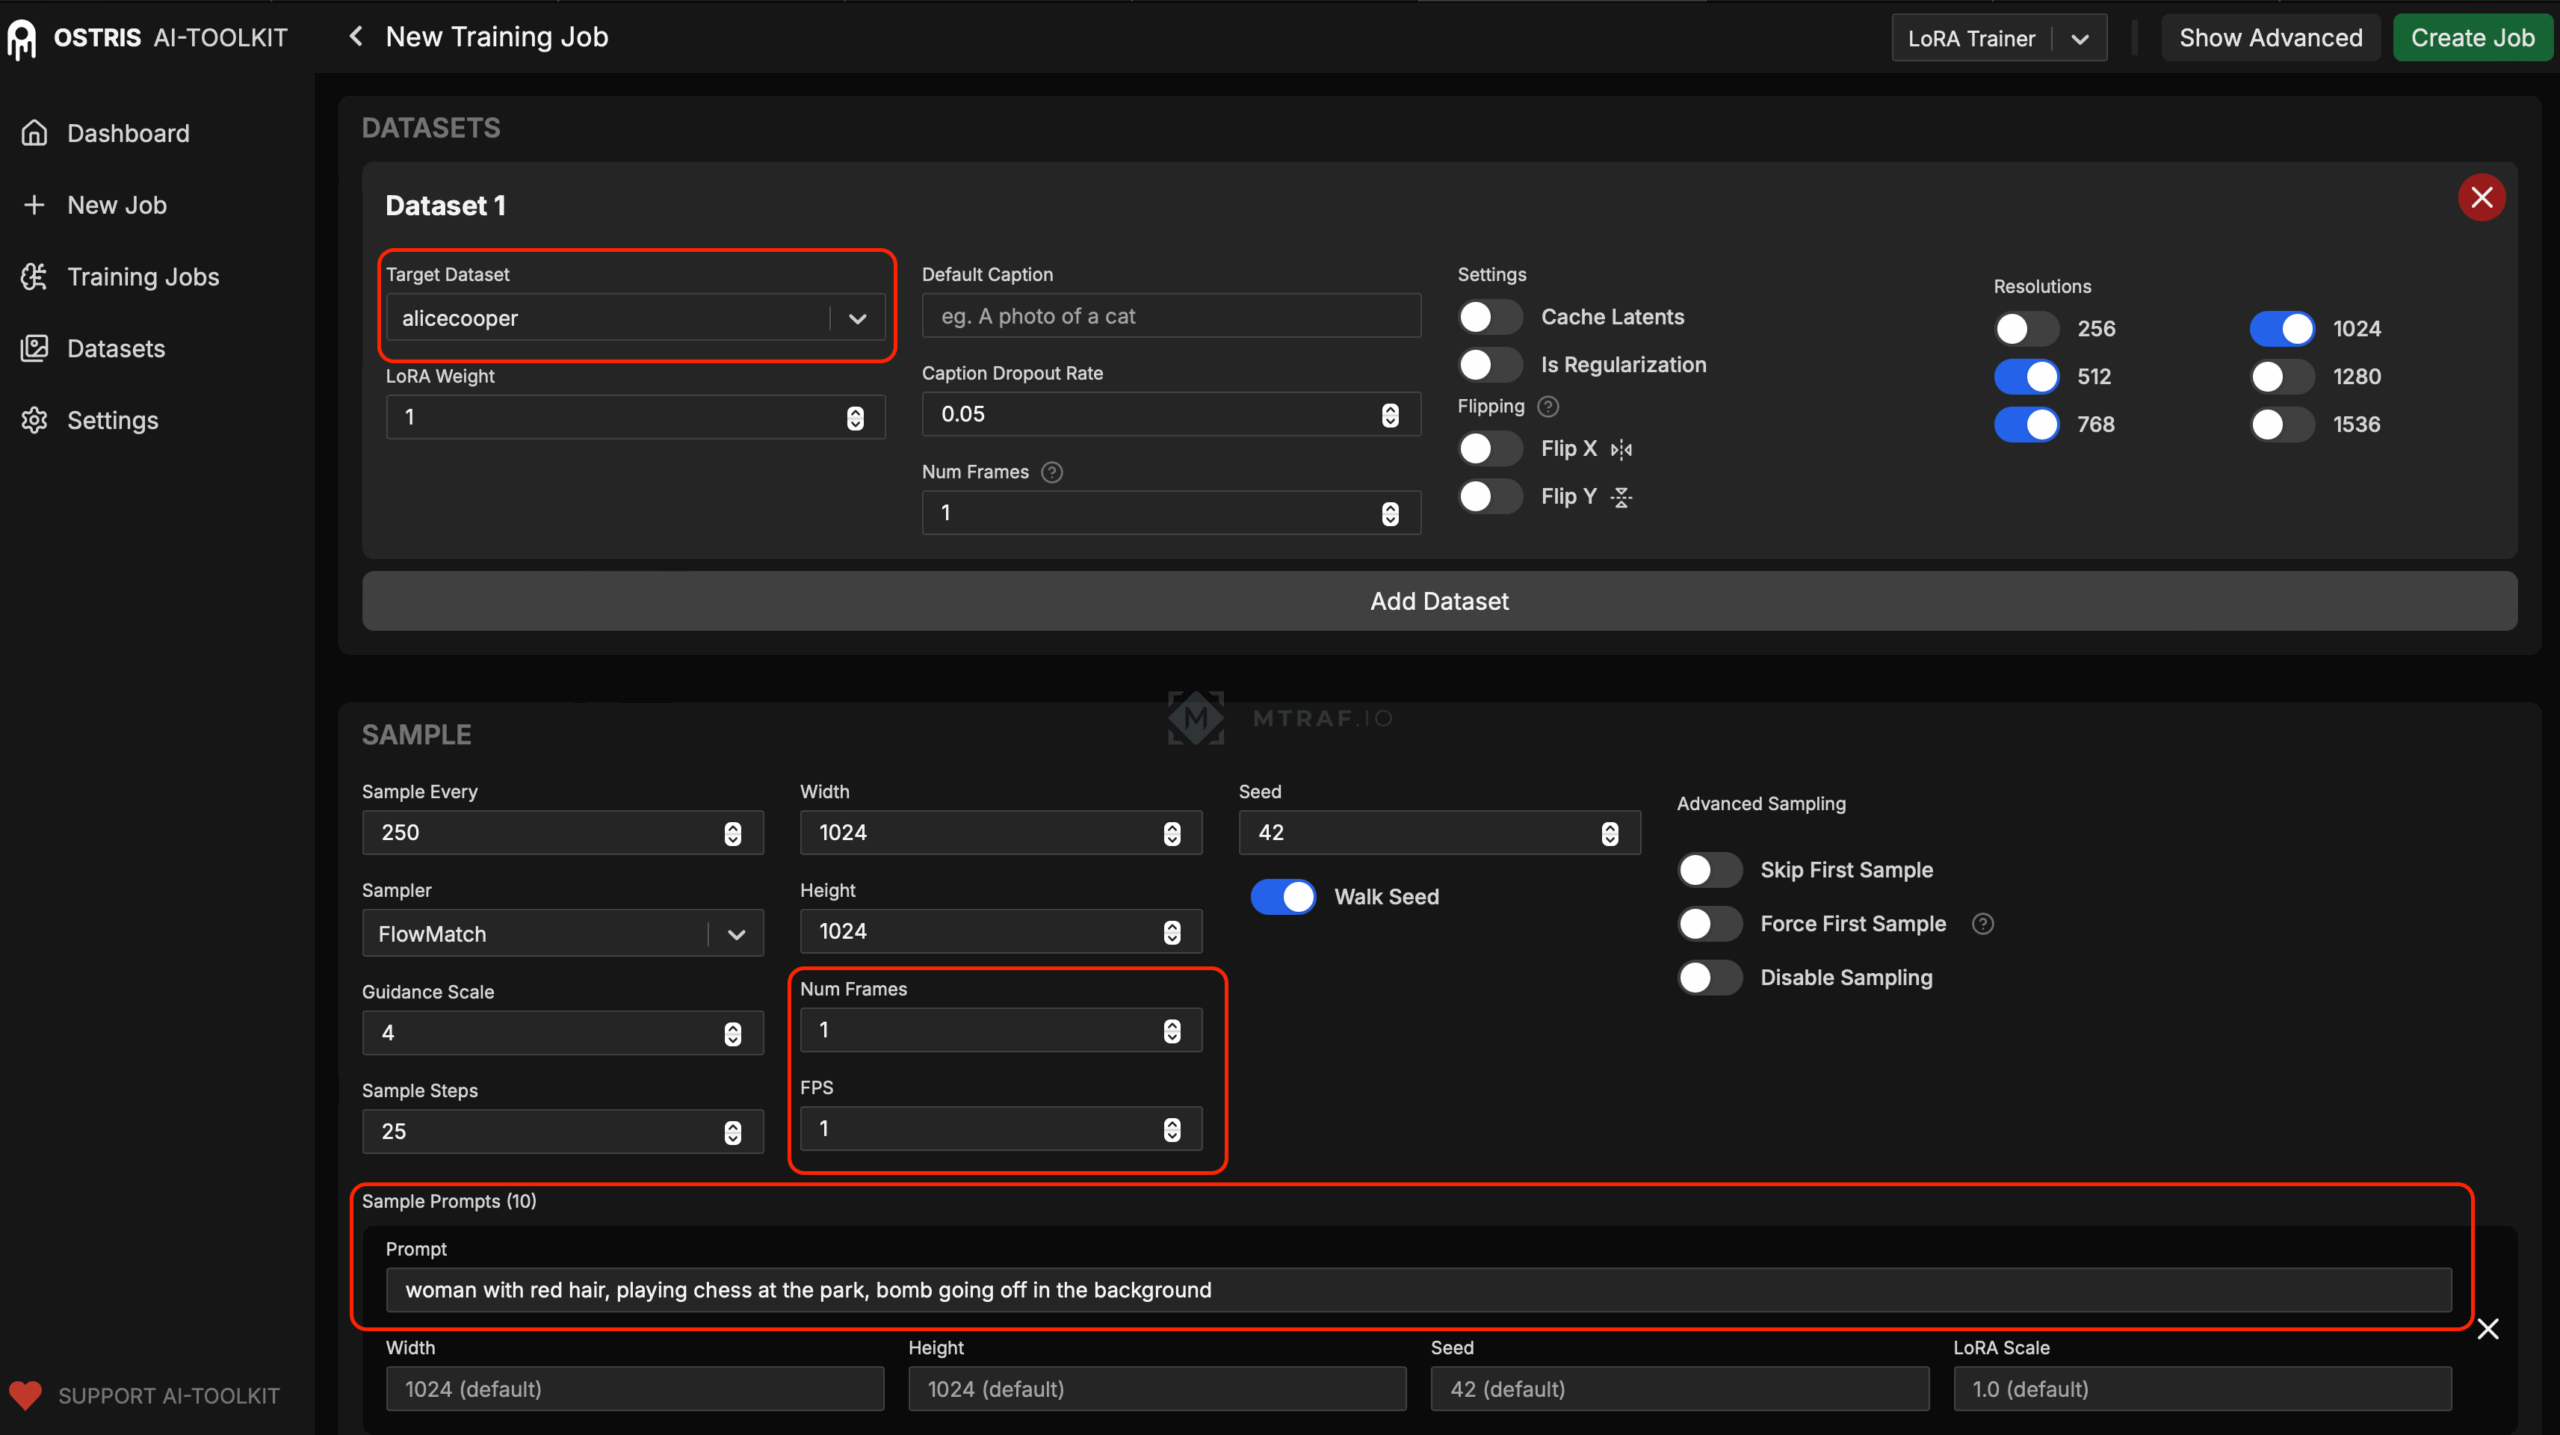This screenshot has width=2560, height=1435.
Task: Click the Add Dataset button
Action: pyautogui.click(x=1439, y=601)
